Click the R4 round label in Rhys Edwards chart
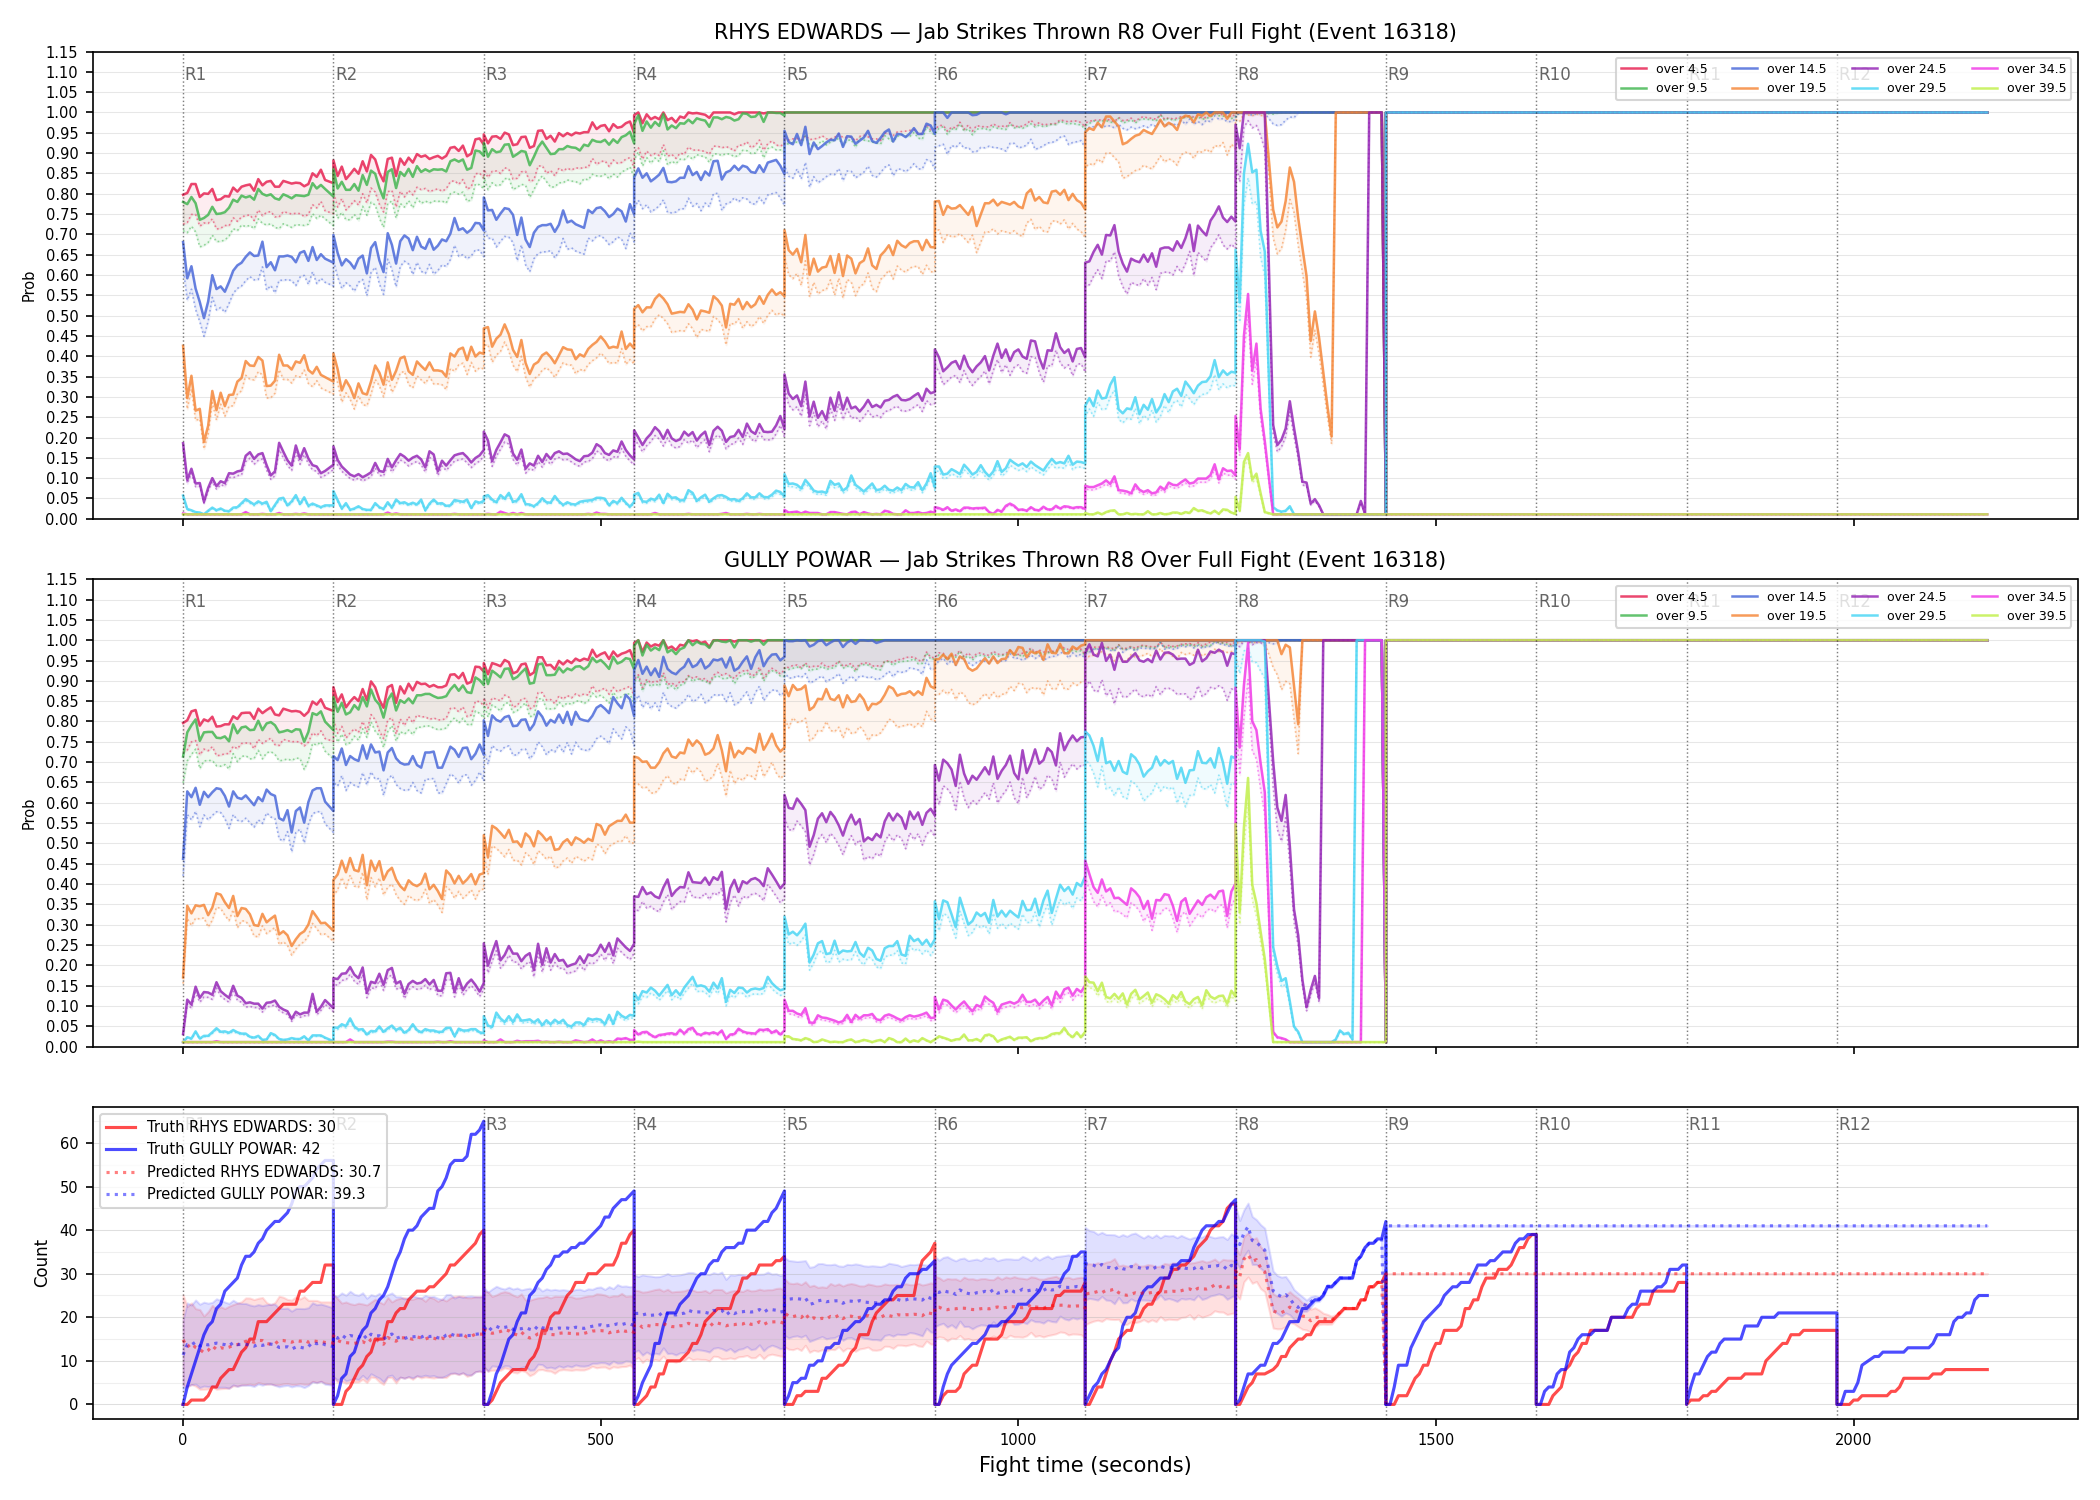2100x1500 pixels. [x=646, y=74]
